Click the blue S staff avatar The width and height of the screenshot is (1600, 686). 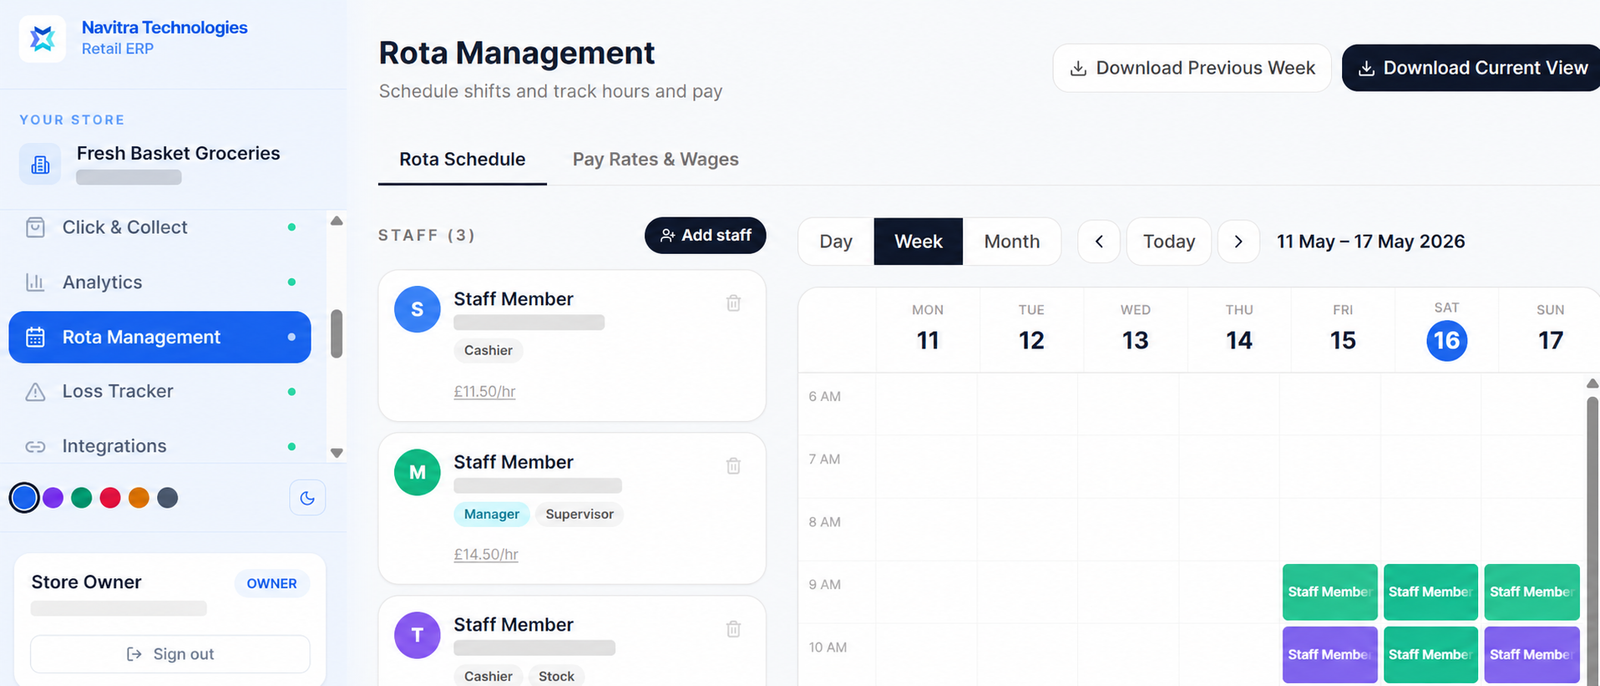click(x=417, y=309)
